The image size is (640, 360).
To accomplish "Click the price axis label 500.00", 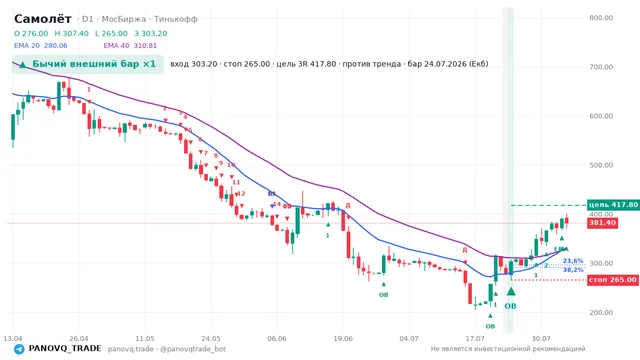I will pos(601,165).
